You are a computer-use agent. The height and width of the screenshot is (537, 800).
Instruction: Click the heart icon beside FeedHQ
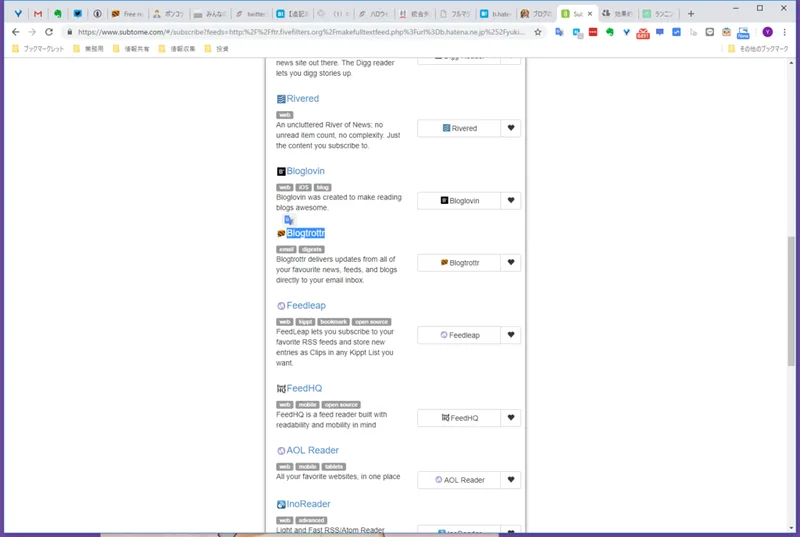pos(511,418)
